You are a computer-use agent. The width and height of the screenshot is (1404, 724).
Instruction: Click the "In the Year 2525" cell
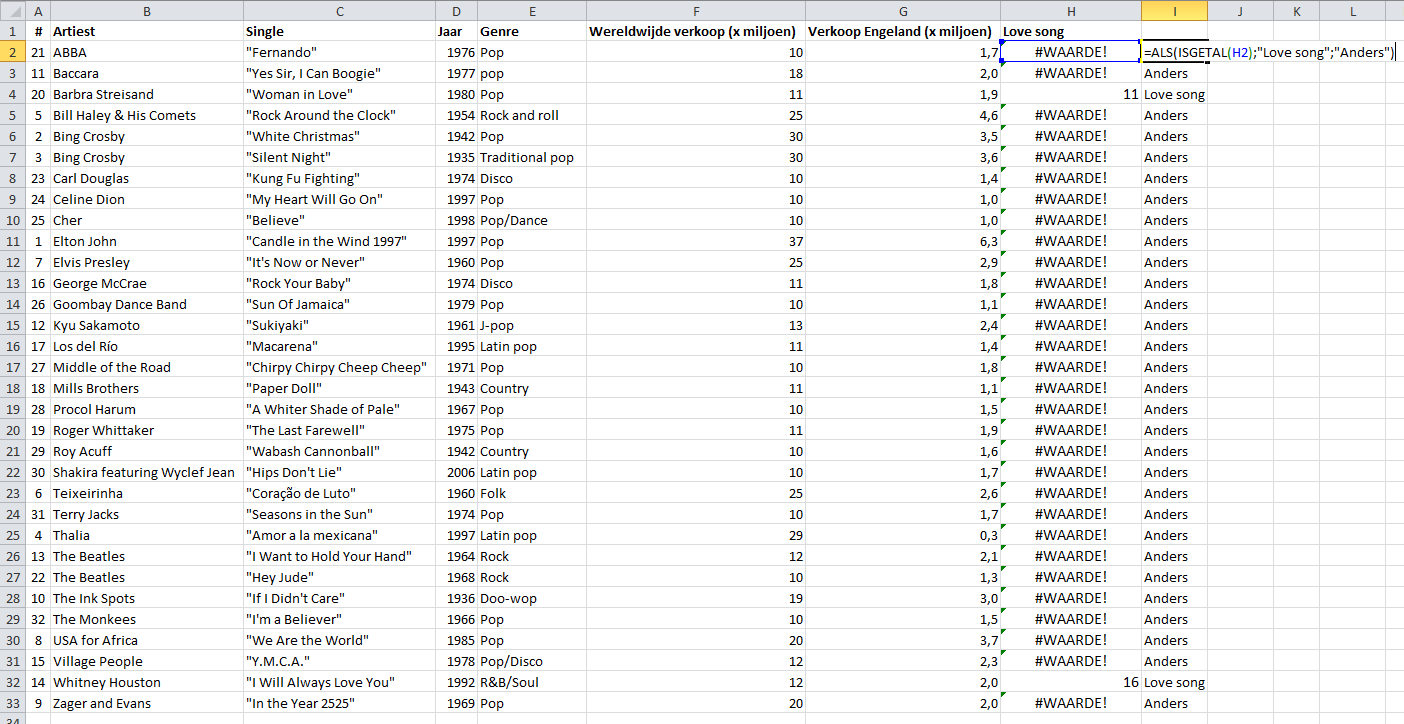(339, 703)
